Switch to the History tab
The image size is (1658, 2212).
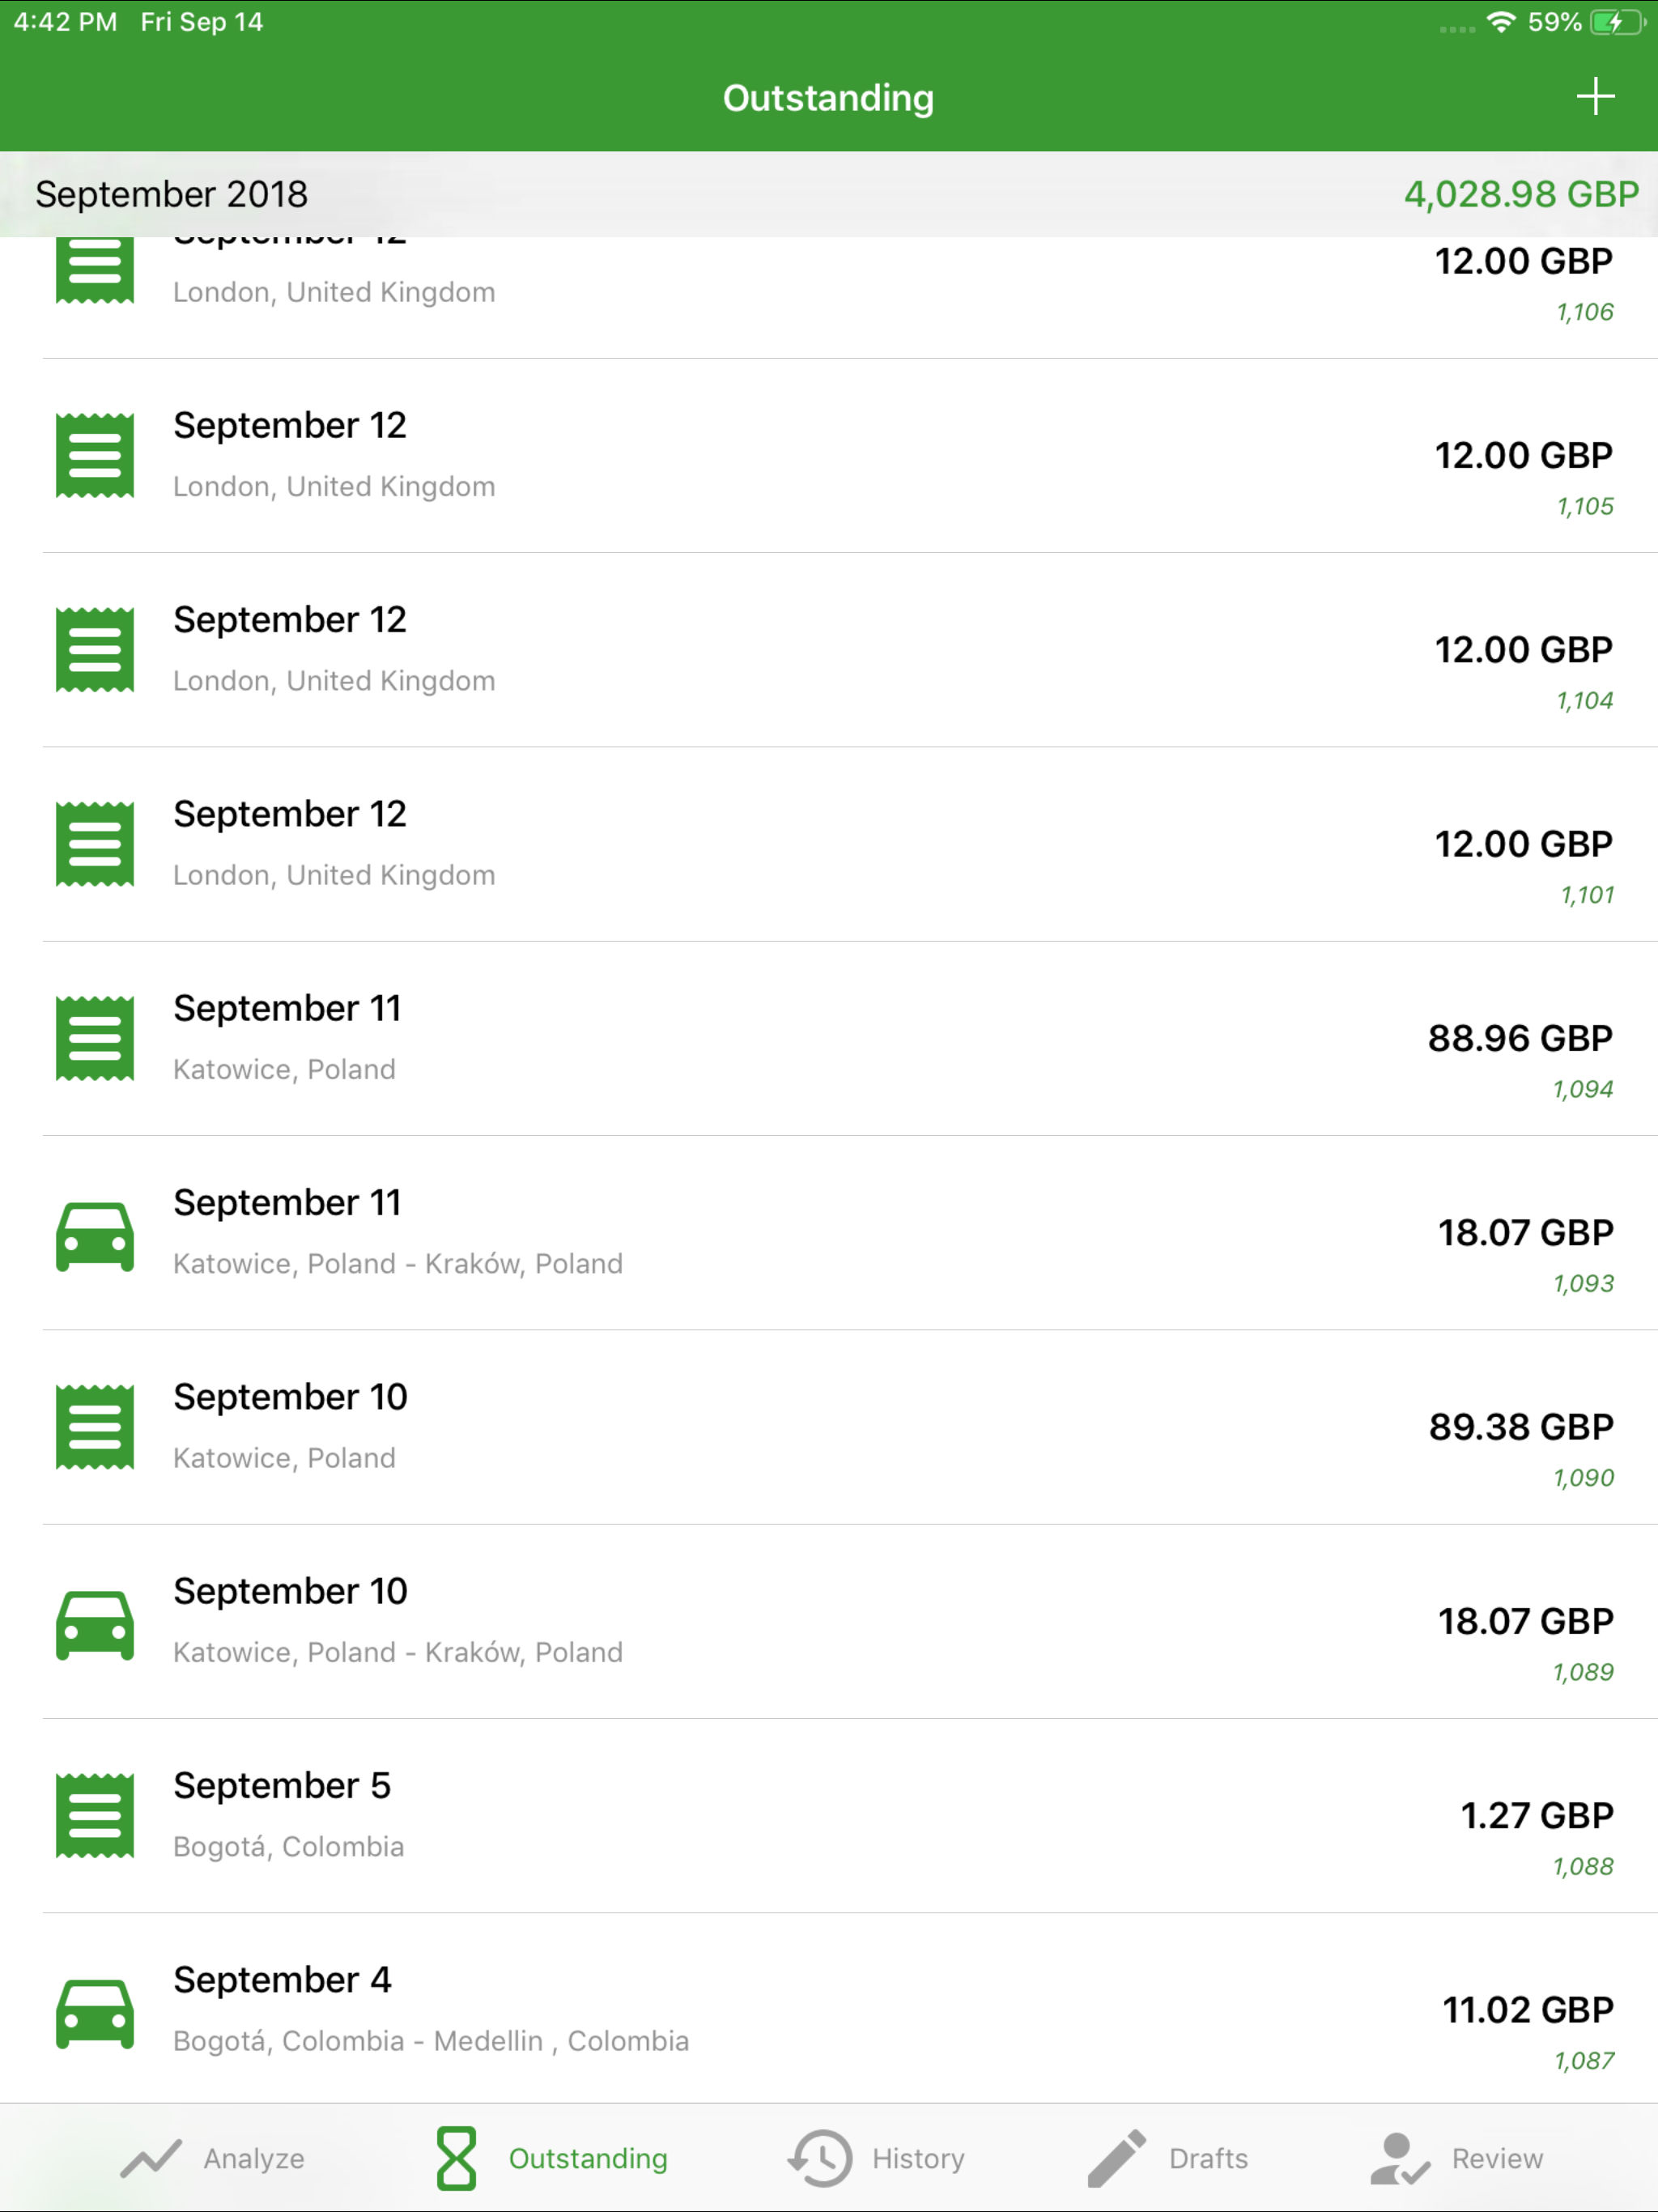click(876, 2158)
